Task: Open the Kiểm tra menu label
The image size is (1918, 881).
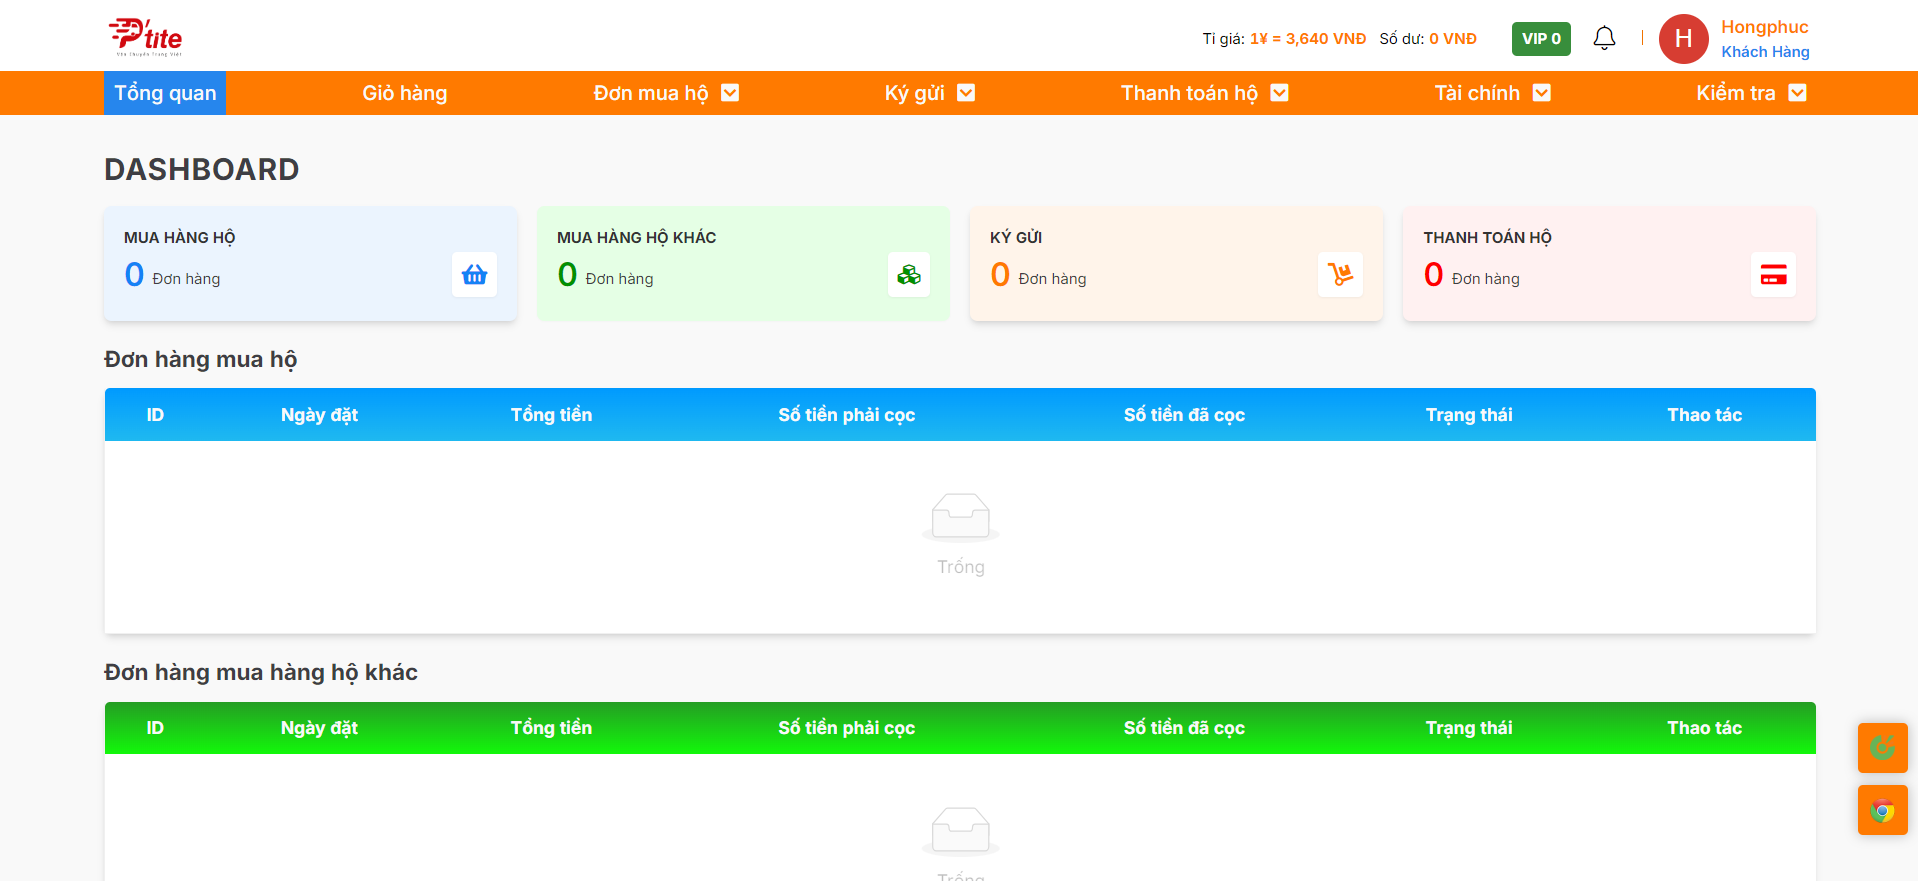Action: (x=1735, y=93)
